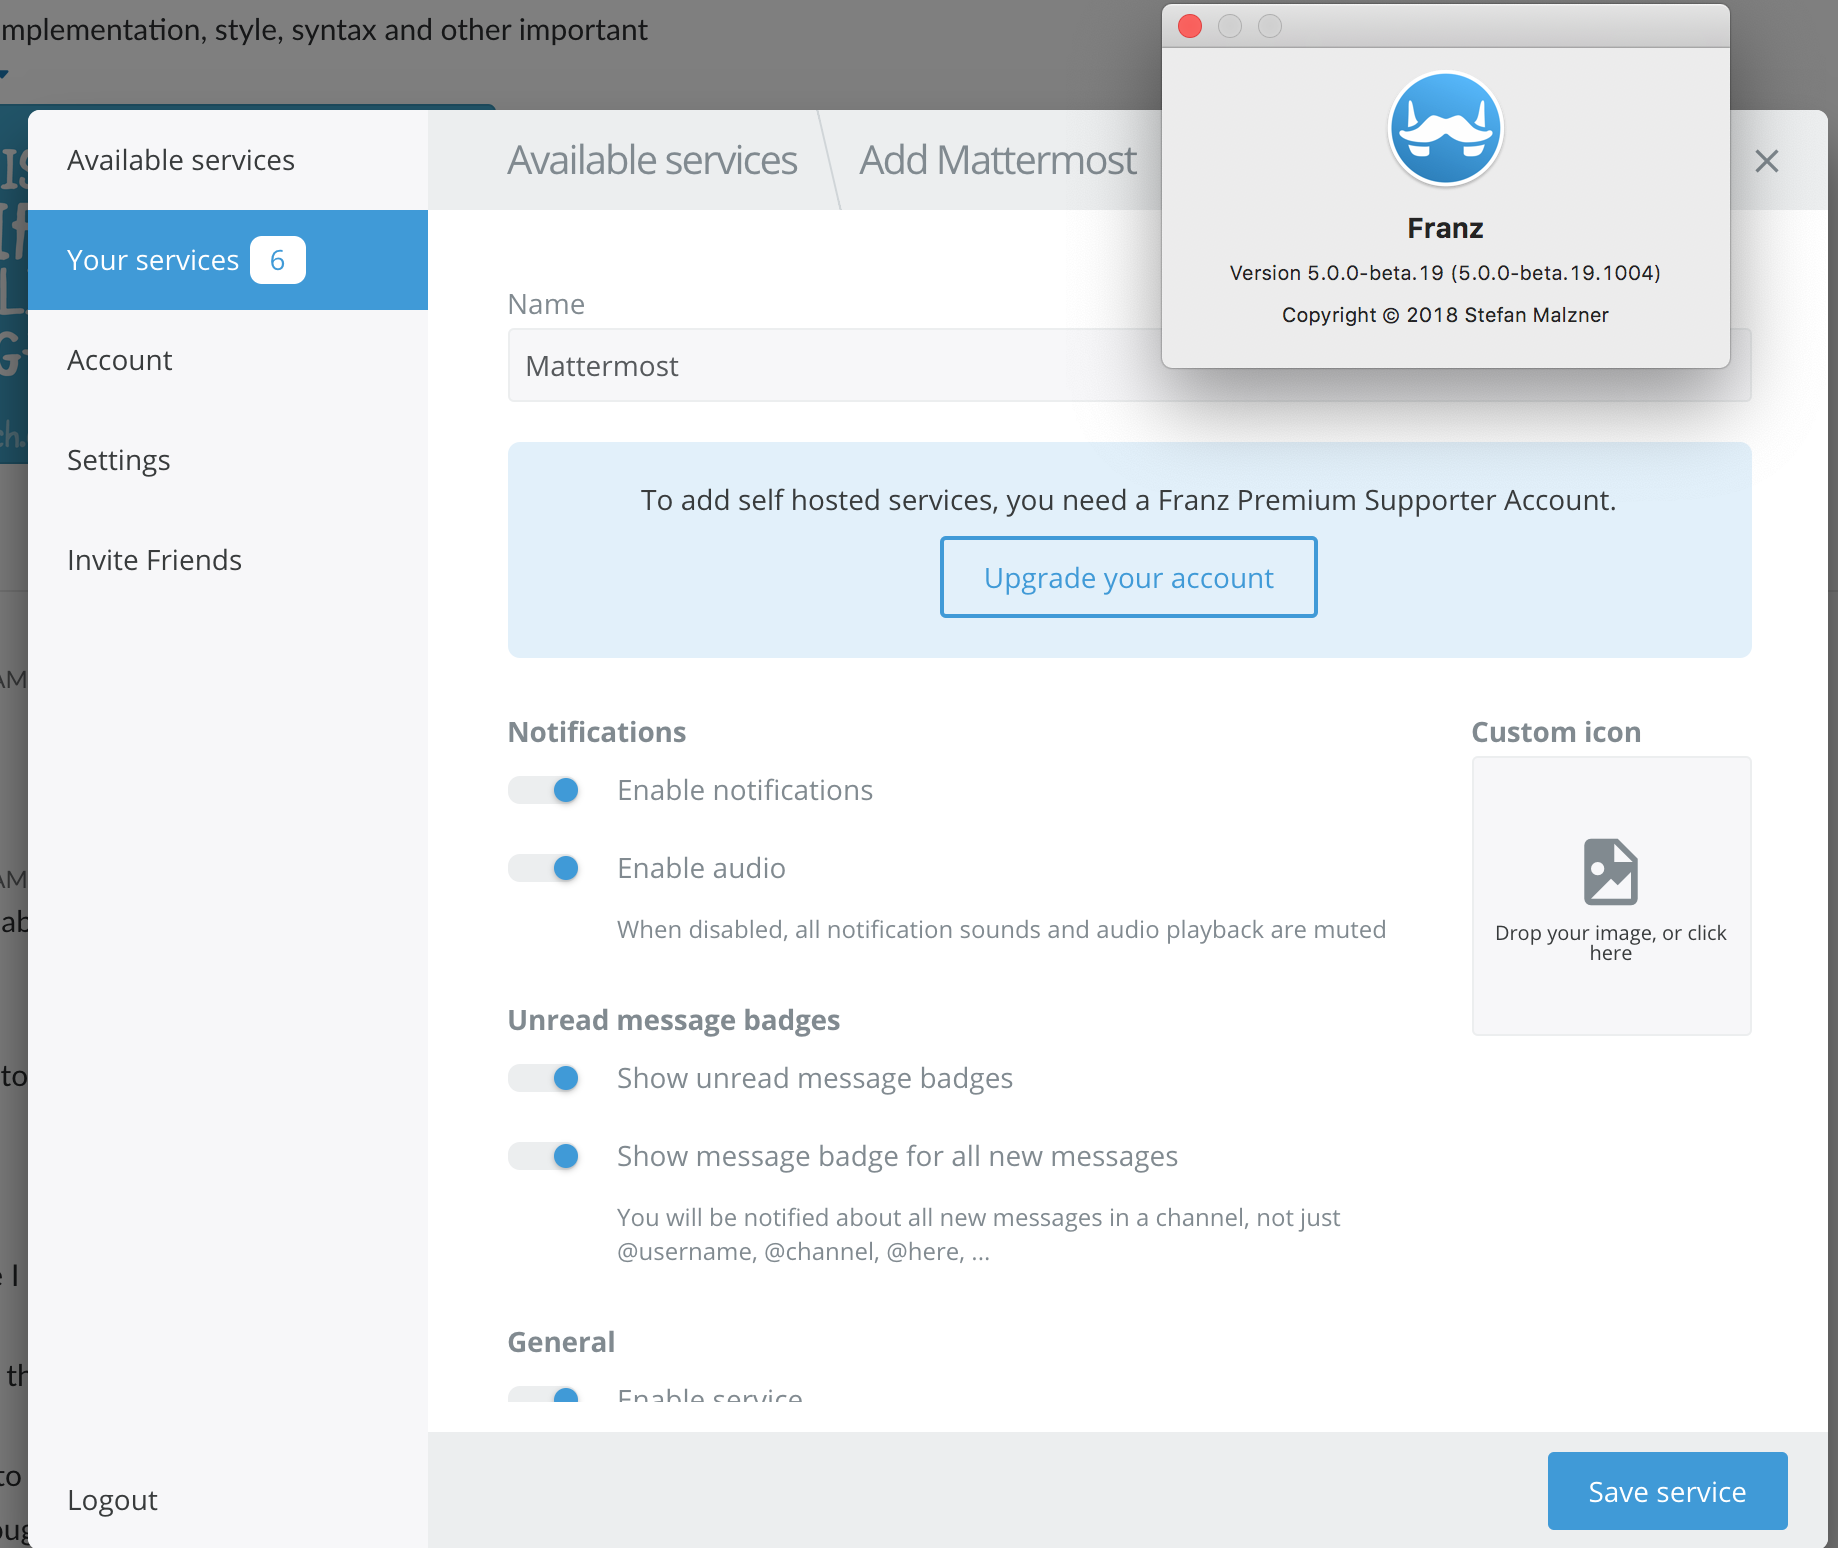This screenshot has height=1548, width=1838.
Task: Click the services count badge showing 6
Action: click(277, 260)
